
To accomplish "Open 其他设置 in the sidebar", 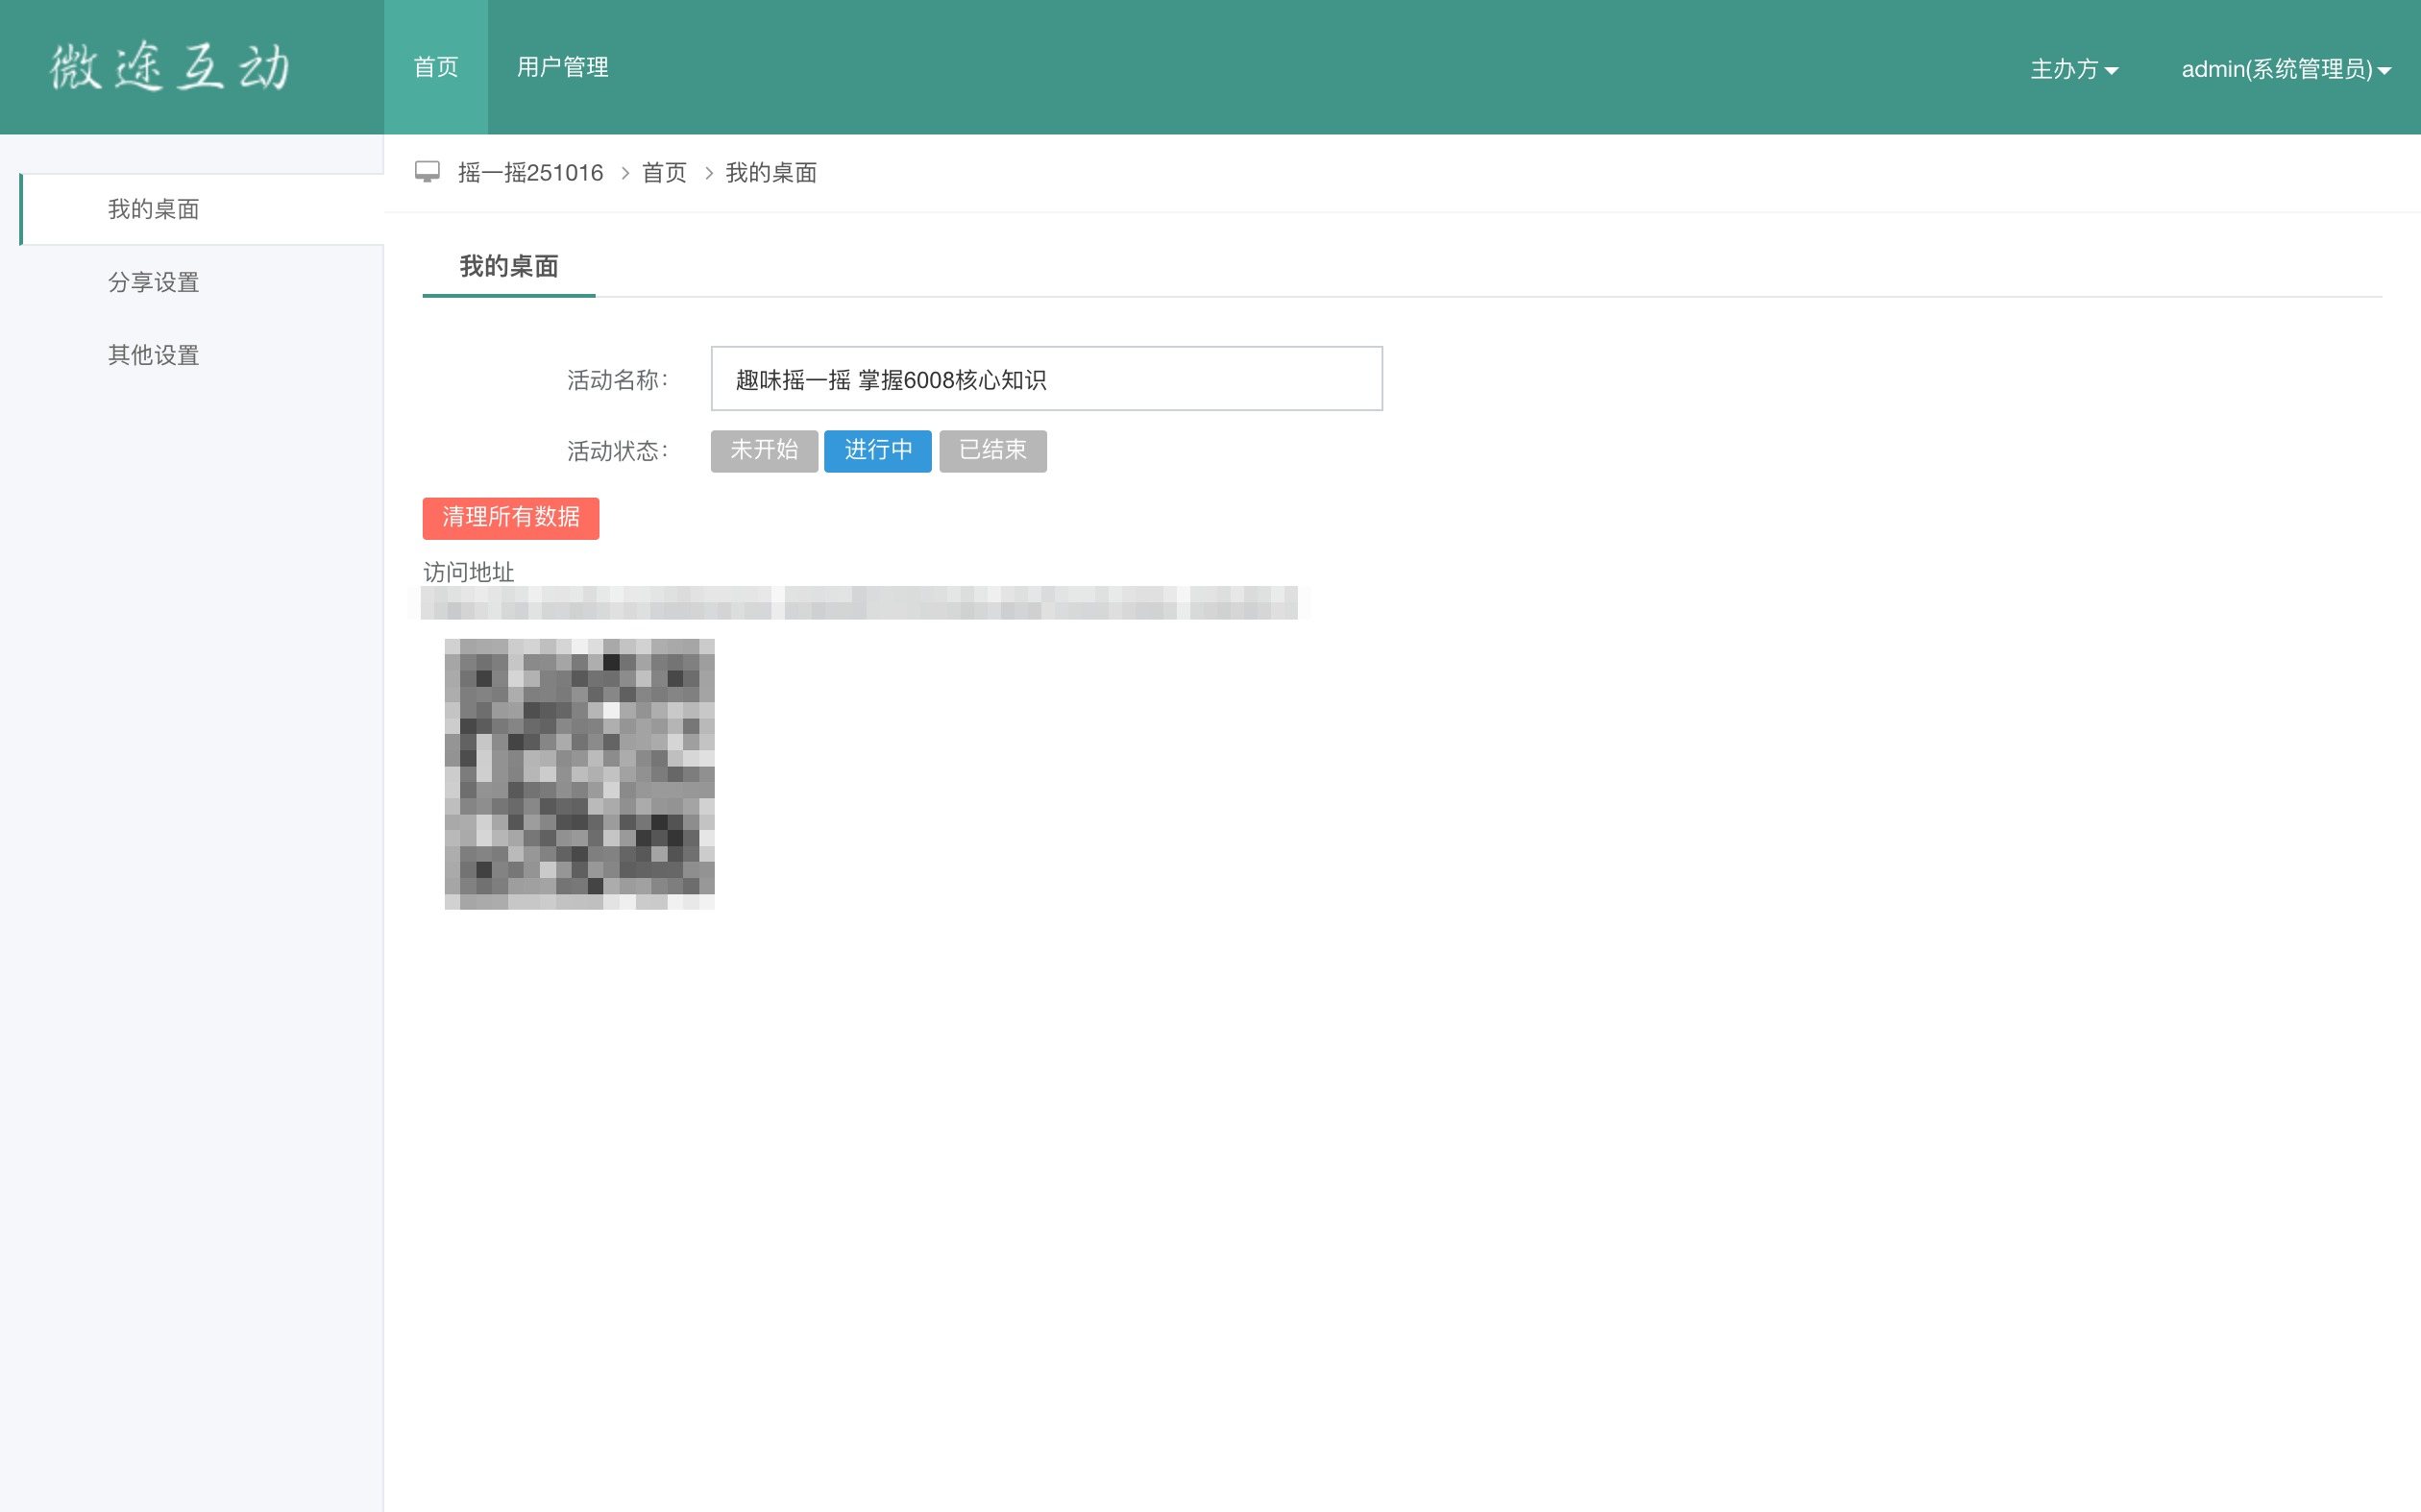I will pyautogui.click(x=153, y=355).
